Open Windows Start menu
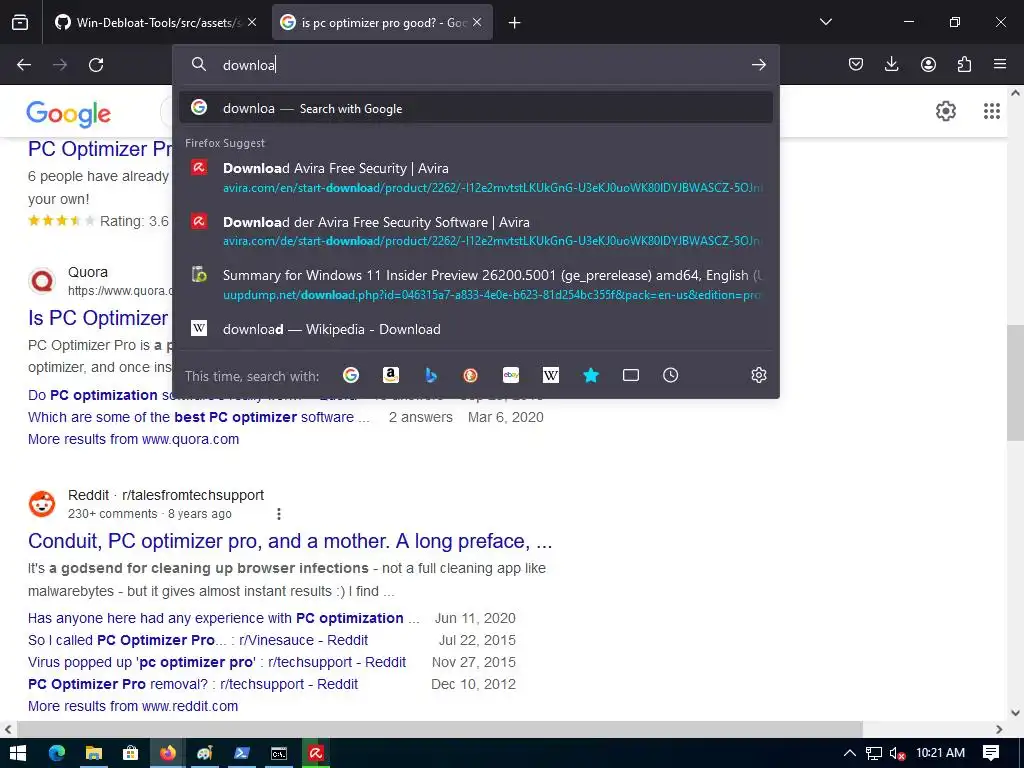Viewport: 1024px width, 768px height. coord(18,753)
